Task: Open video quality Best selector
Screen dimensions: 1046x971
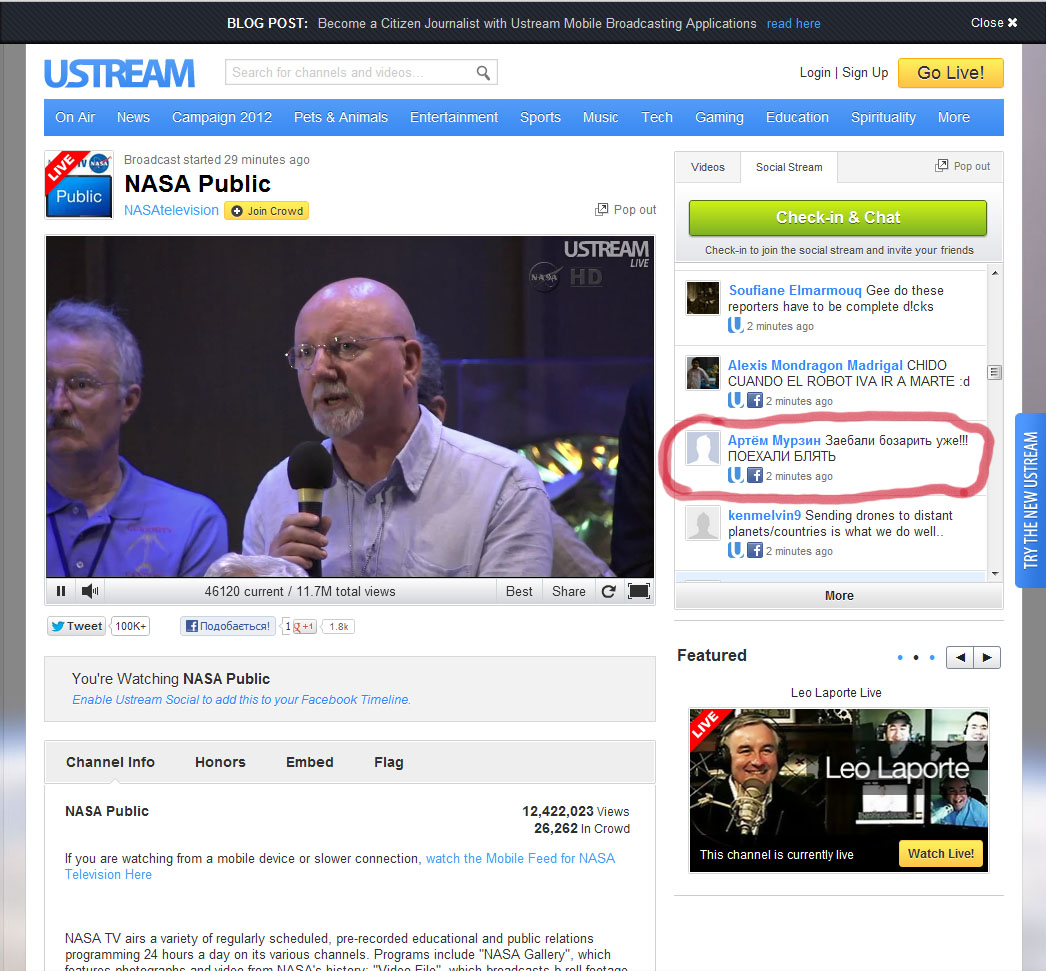Action: [519, 592]
